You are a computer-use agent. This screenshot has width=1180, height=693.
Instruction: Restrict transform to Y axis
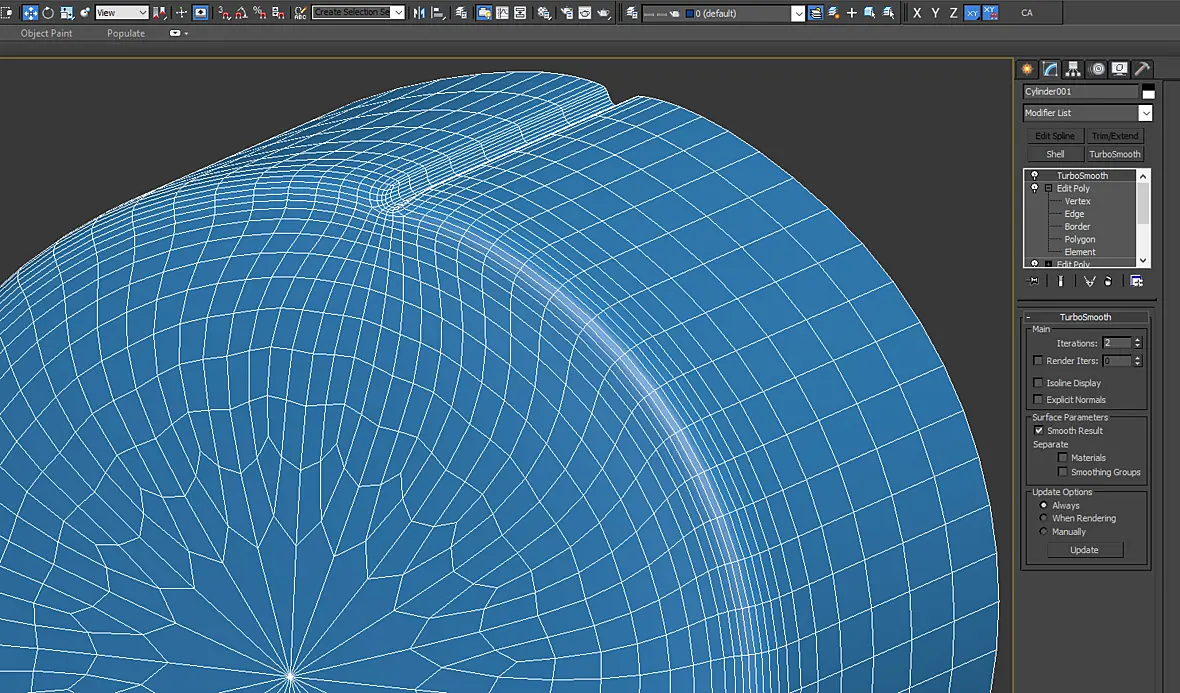[x=935, y=13]
